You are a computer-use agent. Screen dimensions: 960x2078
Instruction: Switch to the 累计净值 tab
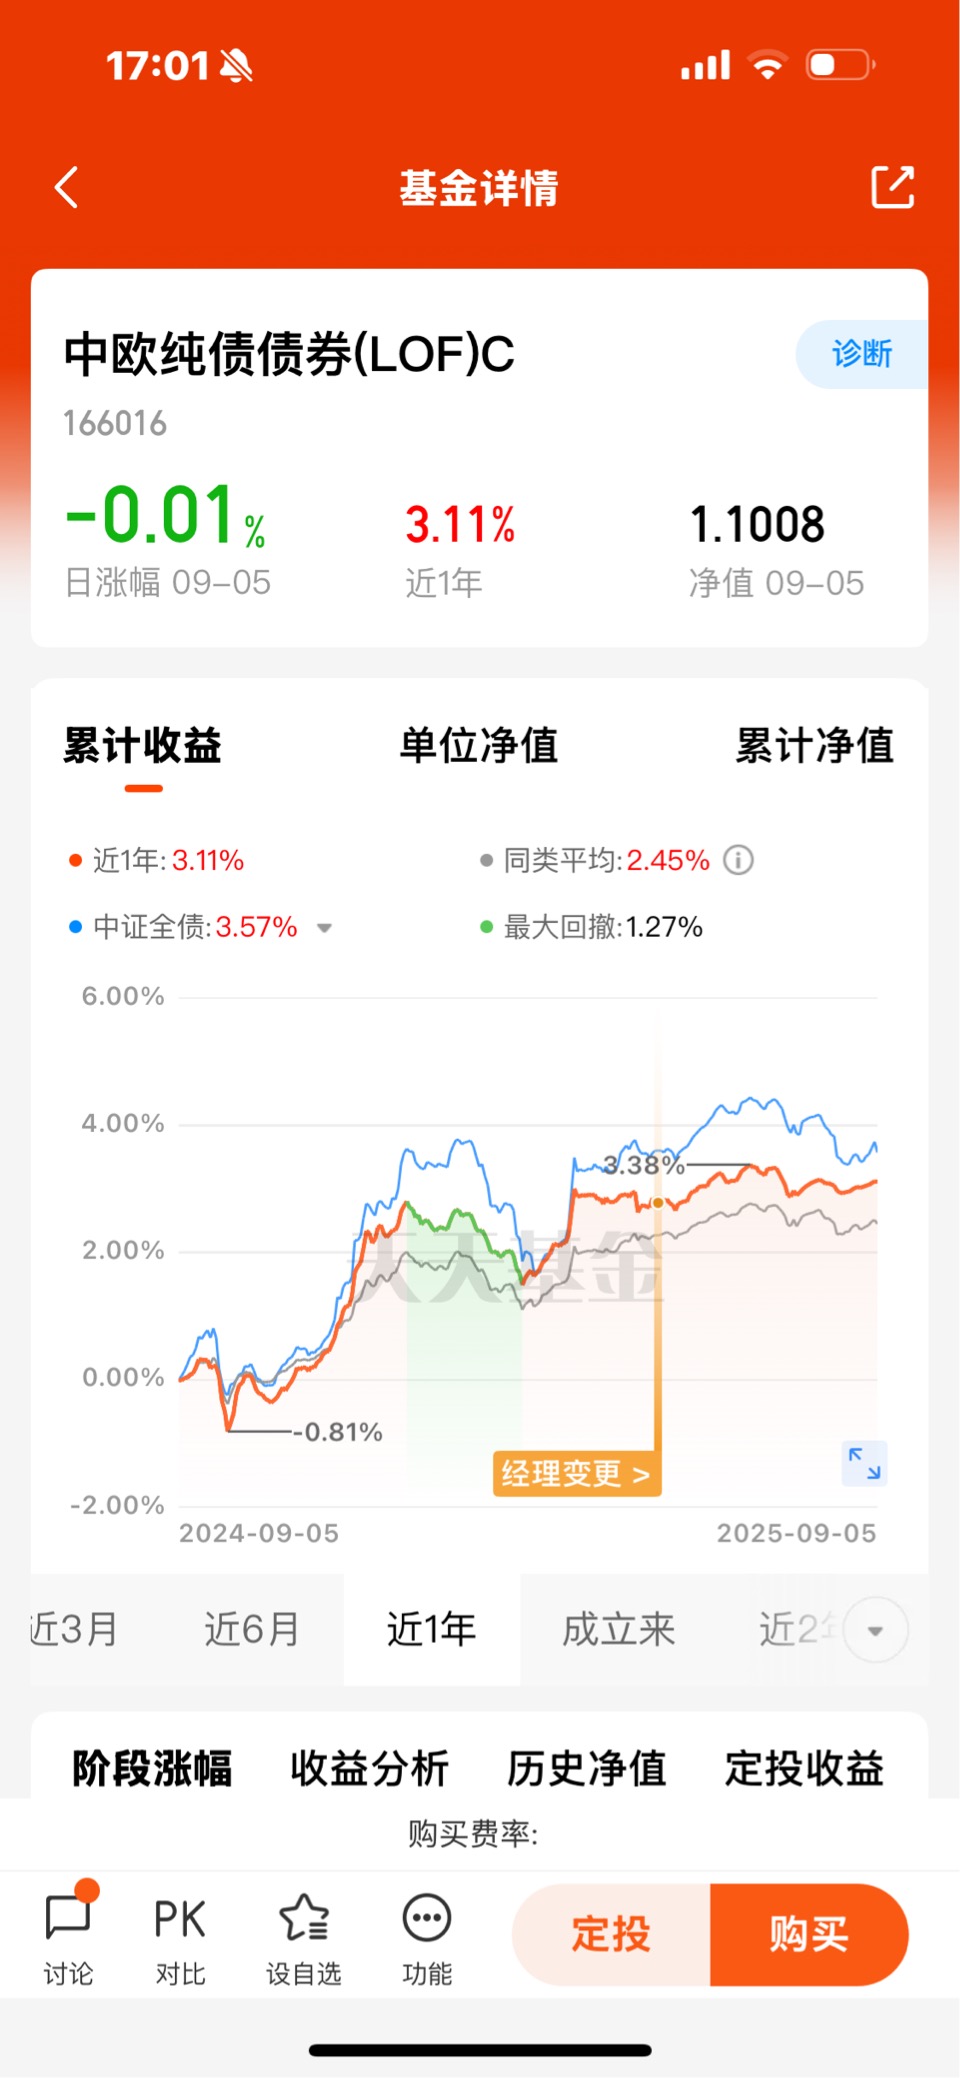click(x=814, y=745)
